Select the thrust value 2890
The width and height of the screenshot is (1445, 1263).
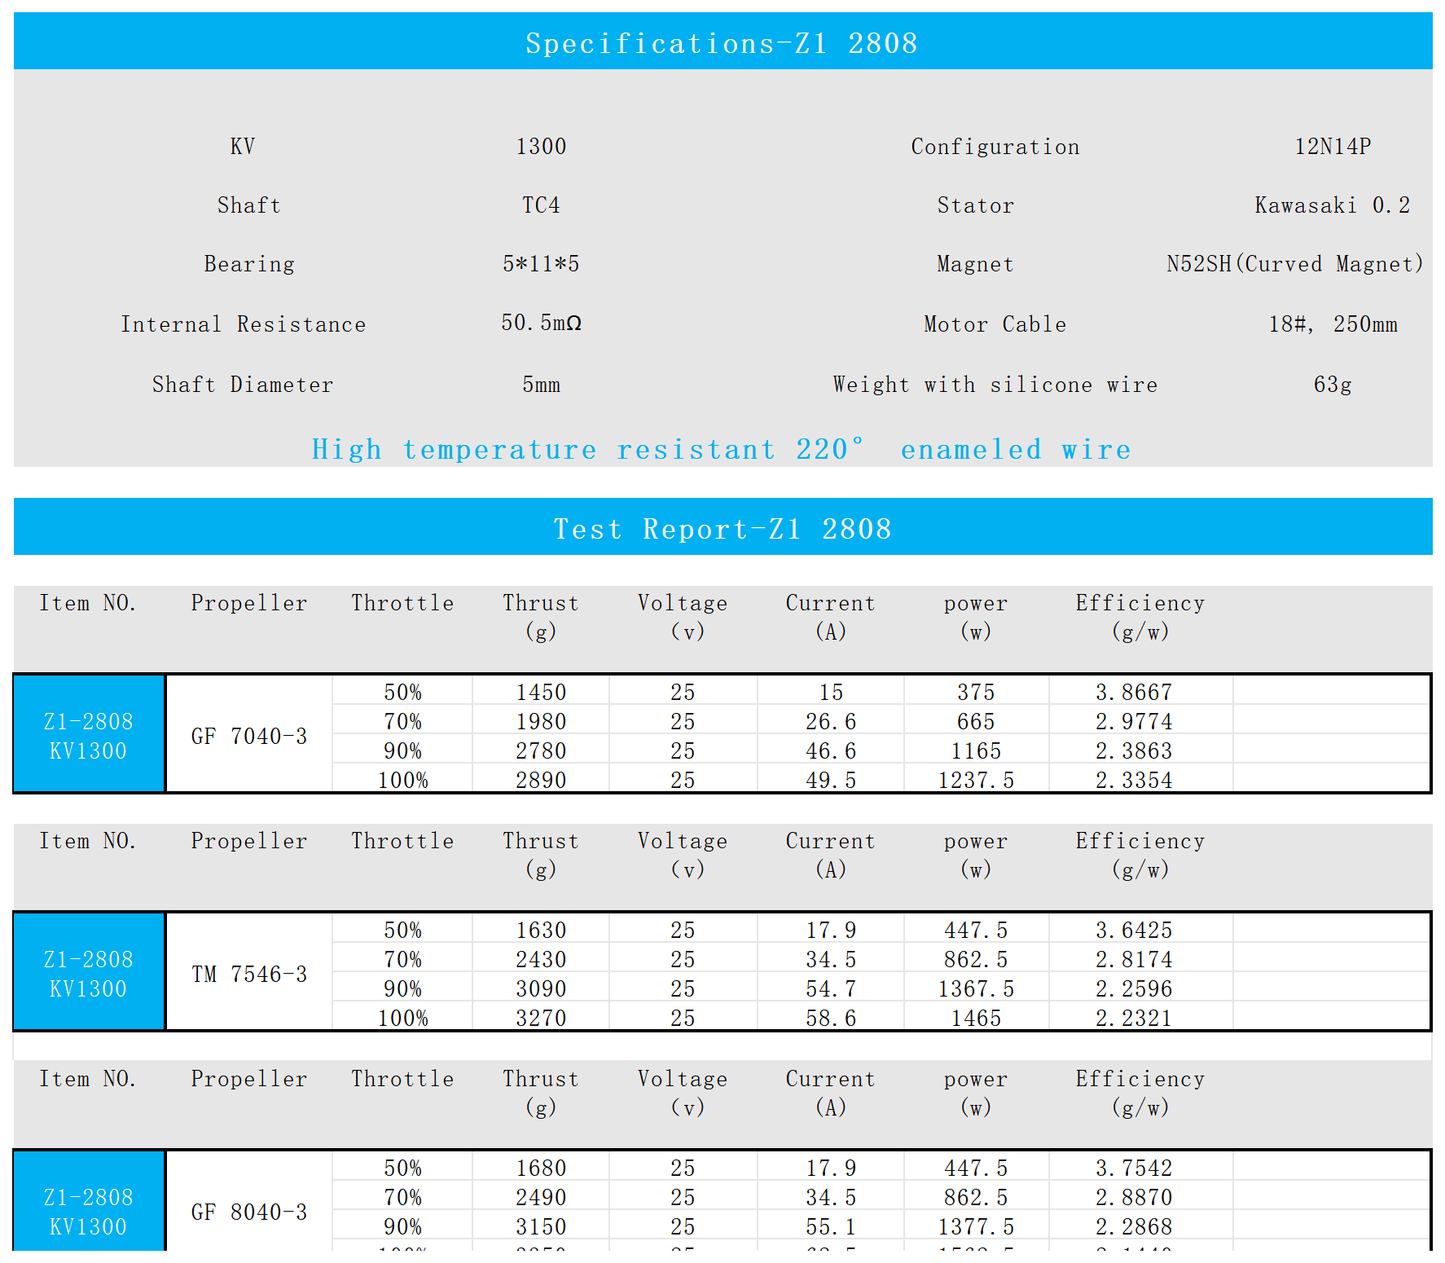click(x=541, y=780)
